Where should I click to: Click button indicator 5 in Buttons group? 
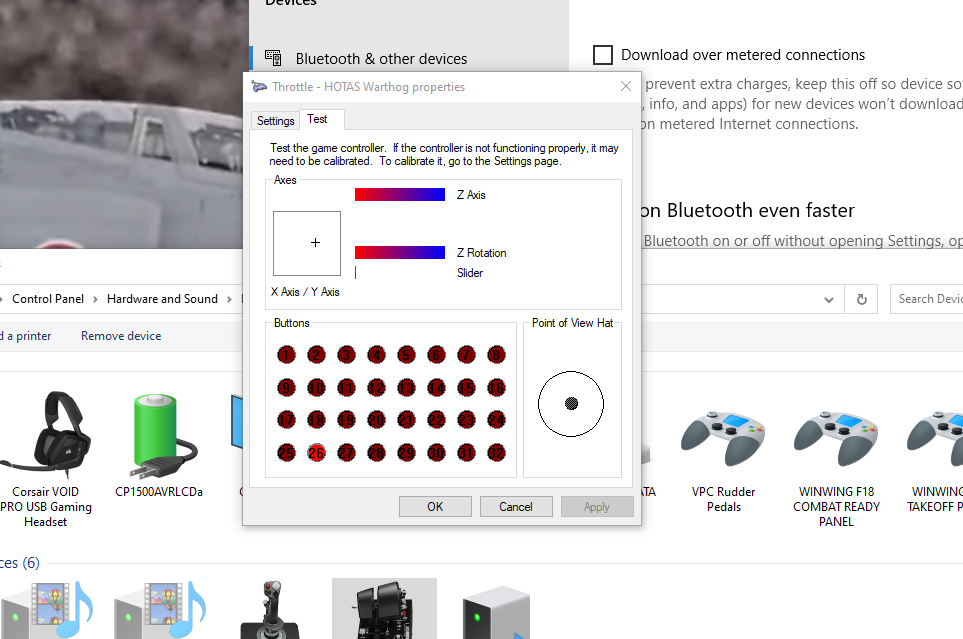tap(407, 355)
